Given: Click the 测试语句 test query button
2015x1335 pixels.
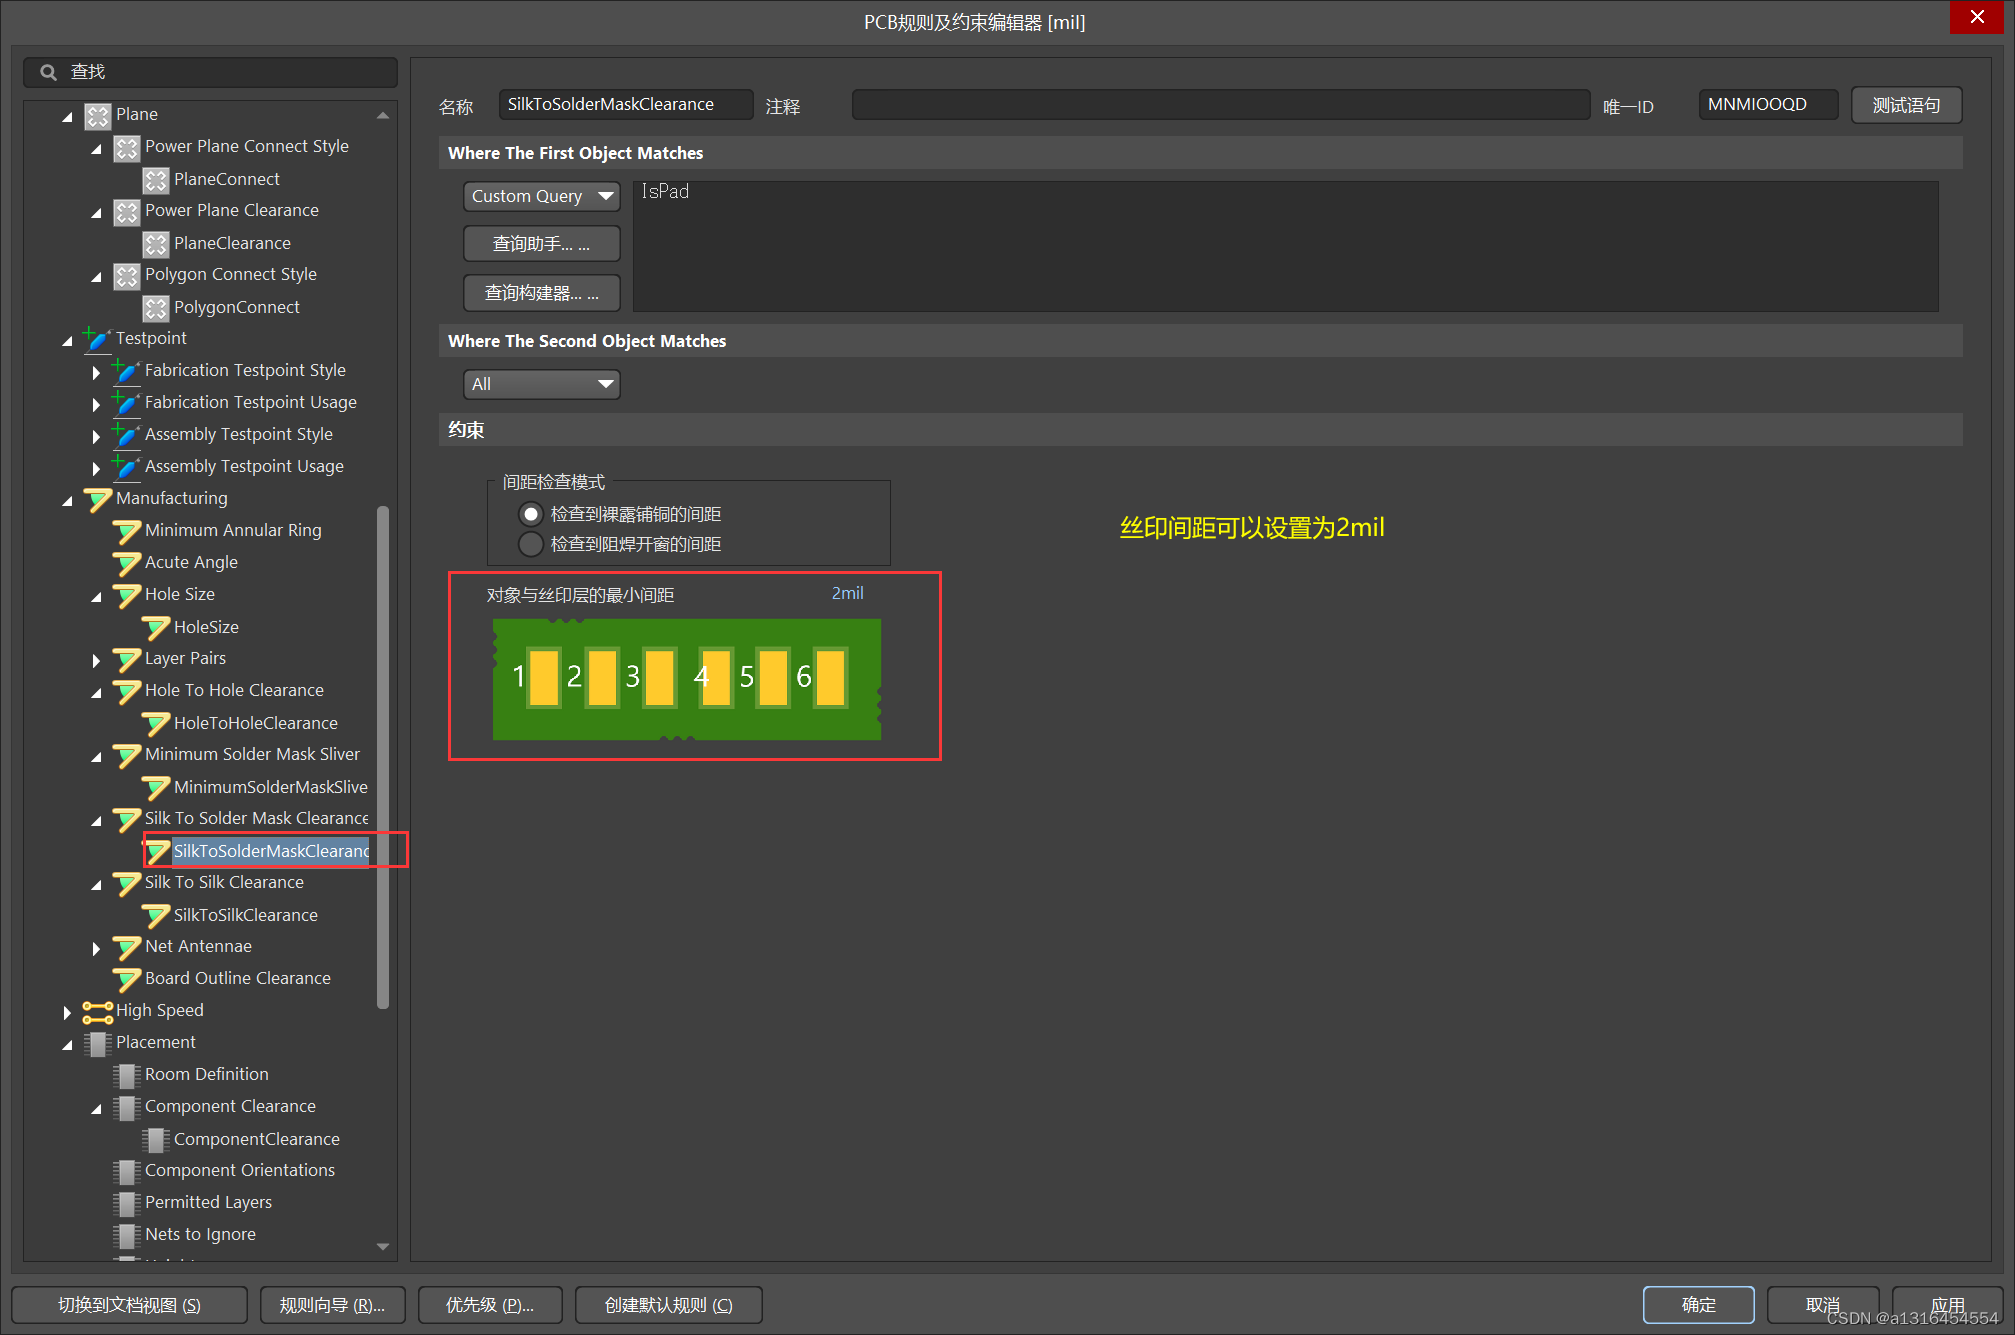Looking at the screenshot, I should click(1905, 105).
